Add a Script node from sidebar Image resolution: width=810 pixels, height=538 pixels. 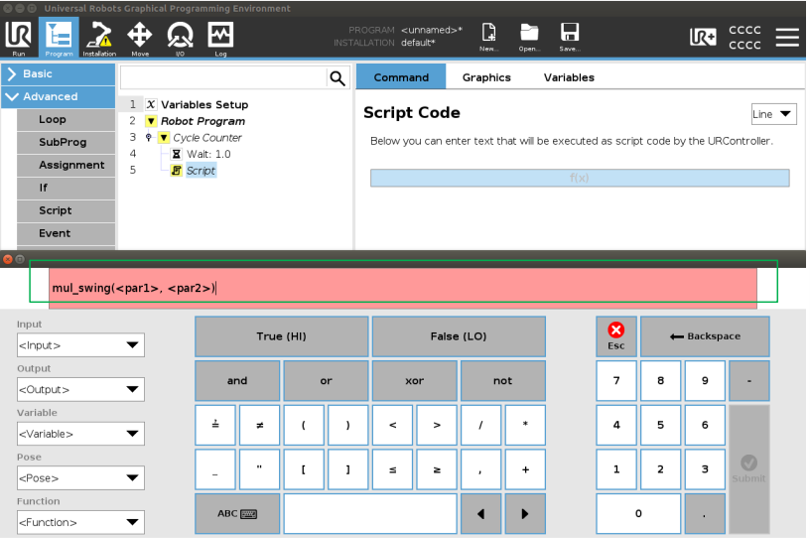66,210
